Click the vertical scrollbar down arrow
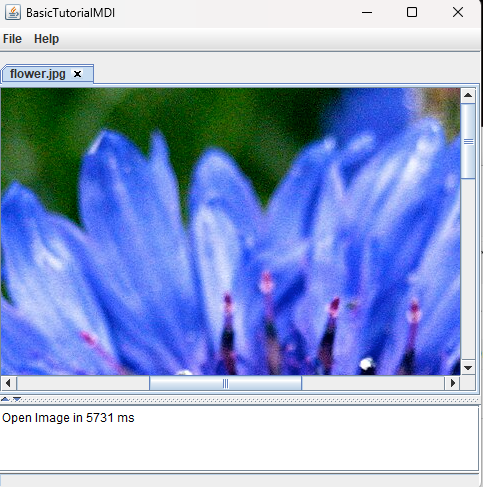This screenshot has height=487, width=483. coord(468,368)
